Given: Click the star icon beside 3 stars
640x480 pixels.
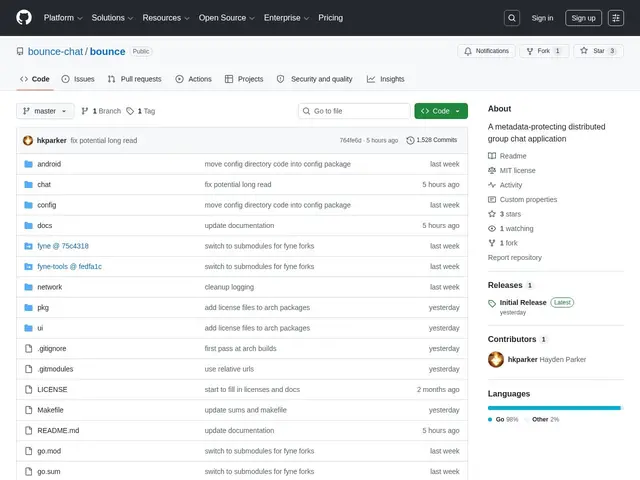Looking at the screenshot, I should 492,214.
